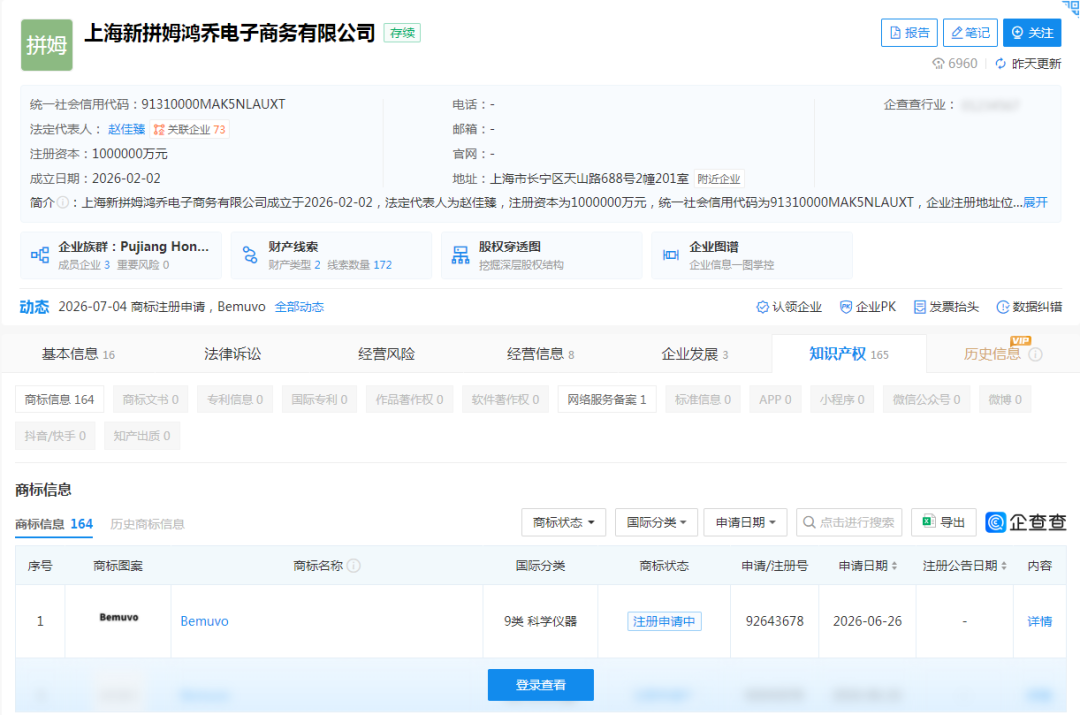Switch to 法律诉讼 tab
The image size is (1080, 715).
233,354
